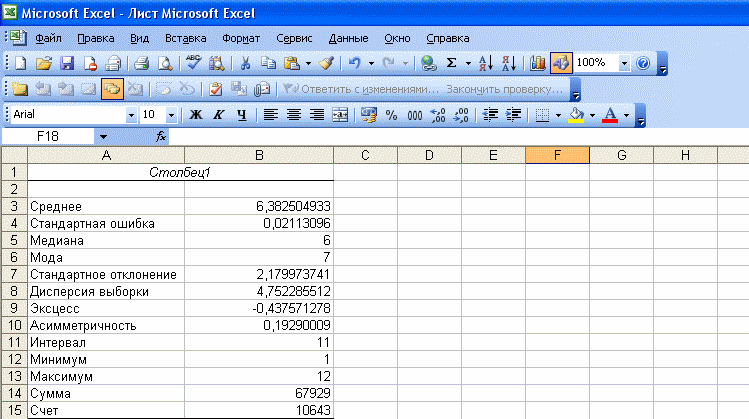Open file using the folder icon
The image size is (749, 419).
tap(43, 63)
